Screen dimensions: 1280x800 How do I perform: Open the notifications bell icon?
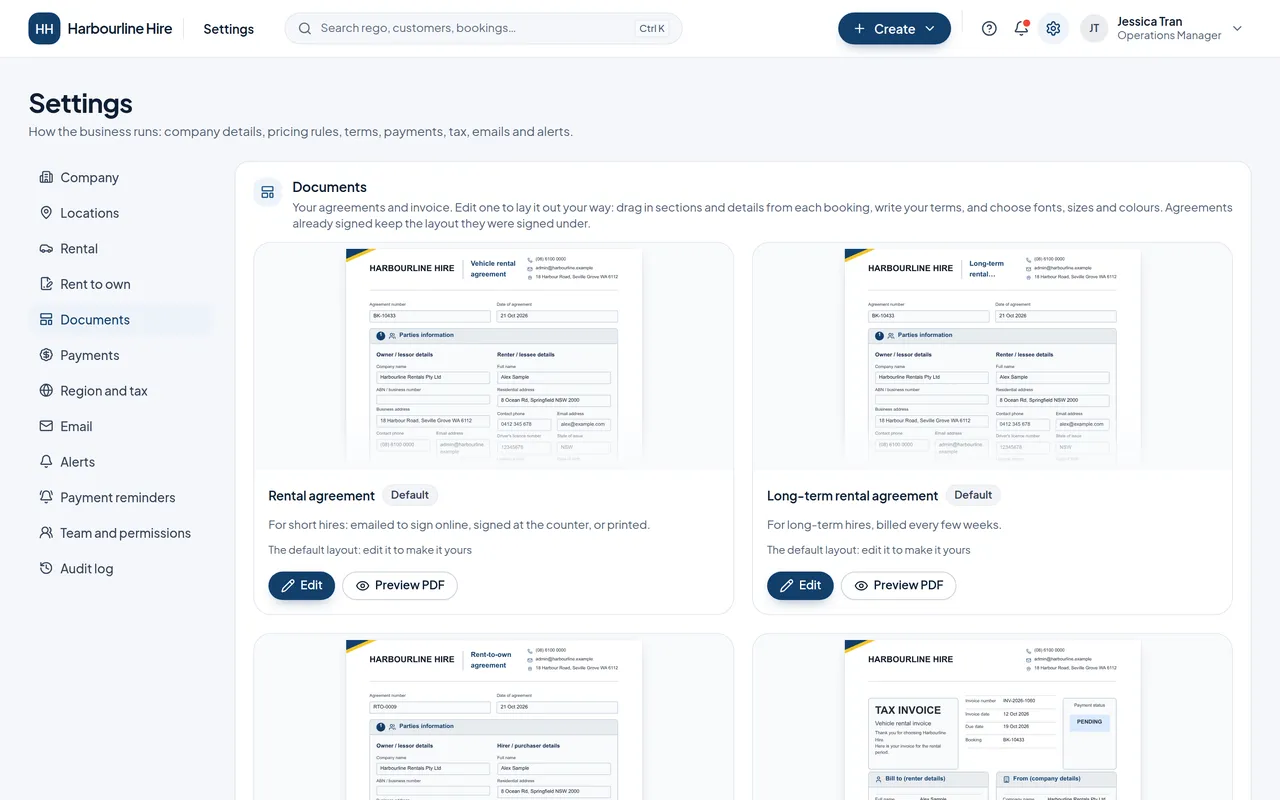tap(1021, 29)
